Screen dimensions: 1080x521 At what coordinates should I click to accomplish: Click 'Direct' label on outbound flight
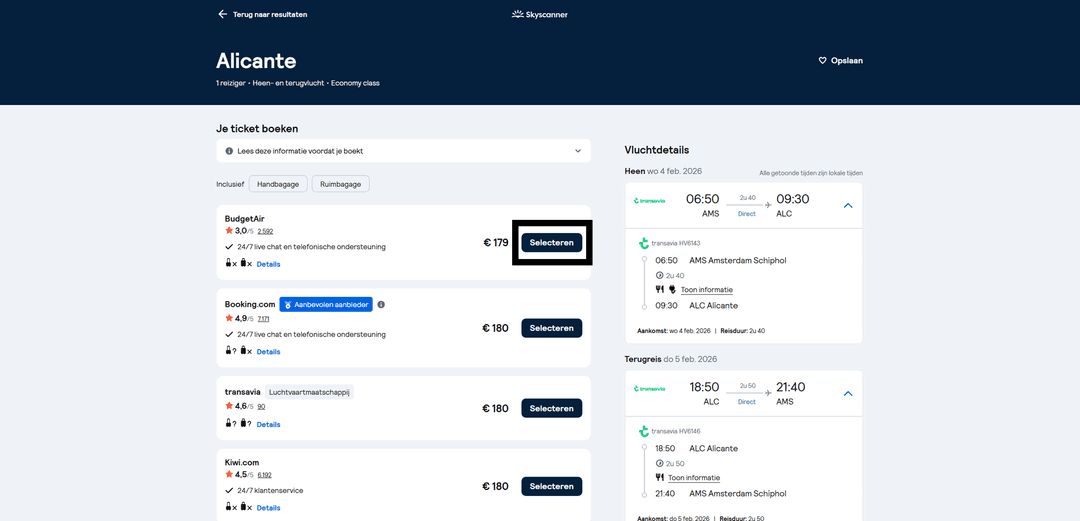[x=747, y=214]
